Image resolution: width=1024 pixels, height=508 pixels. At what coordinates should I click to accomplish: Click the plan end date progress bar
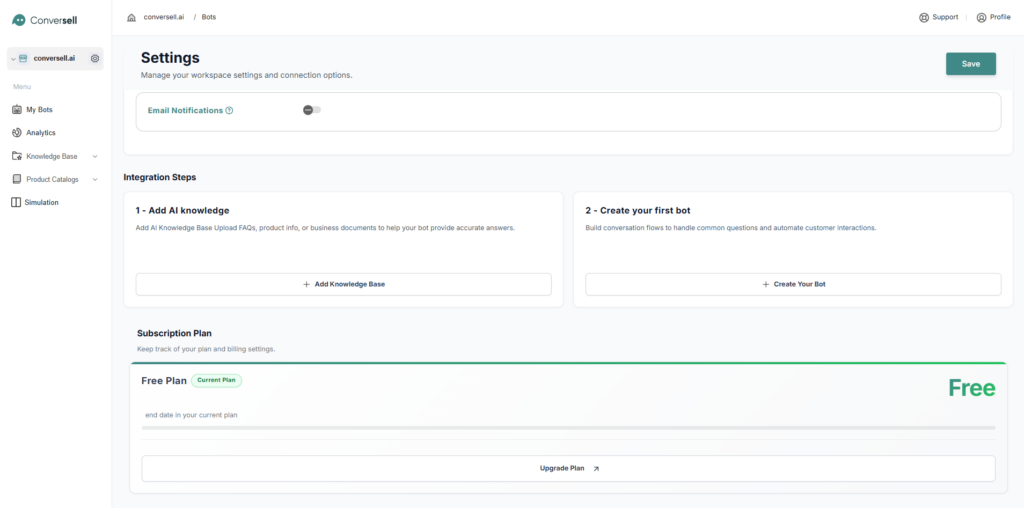[568, 428]
